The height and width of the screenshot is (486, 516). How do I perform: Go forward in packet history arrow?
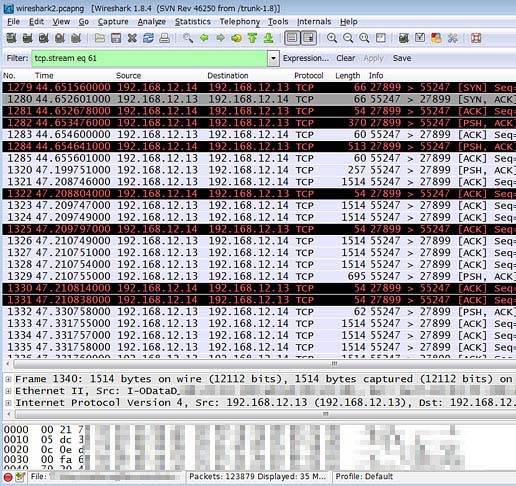[220, 38]
